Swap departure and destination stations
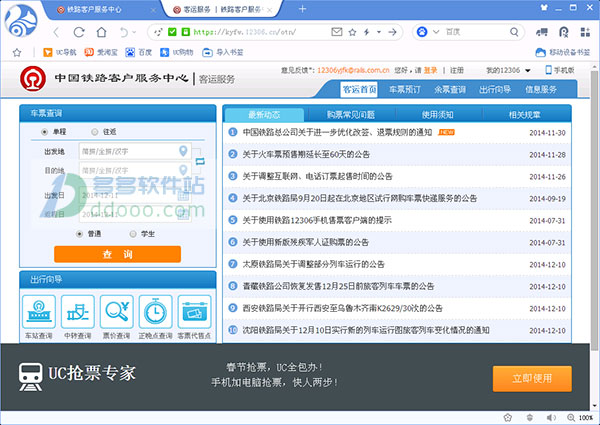Image resolution: width=600 pixels, height=425 pixels. click(x=200, y=161)
